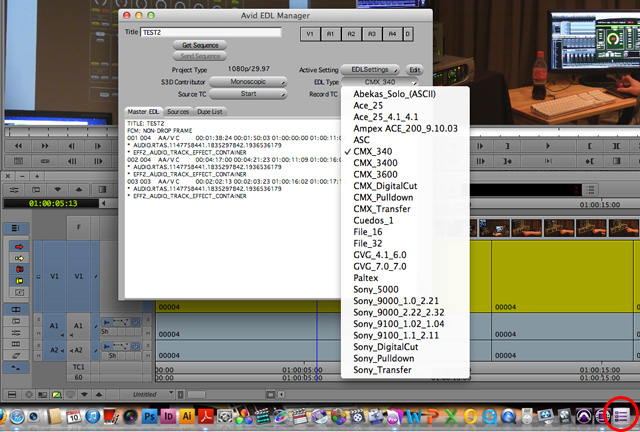Open the S3D Contributor Monoscopic dropdown
This screenshot has width=640, height=432.
coord(248,82)
